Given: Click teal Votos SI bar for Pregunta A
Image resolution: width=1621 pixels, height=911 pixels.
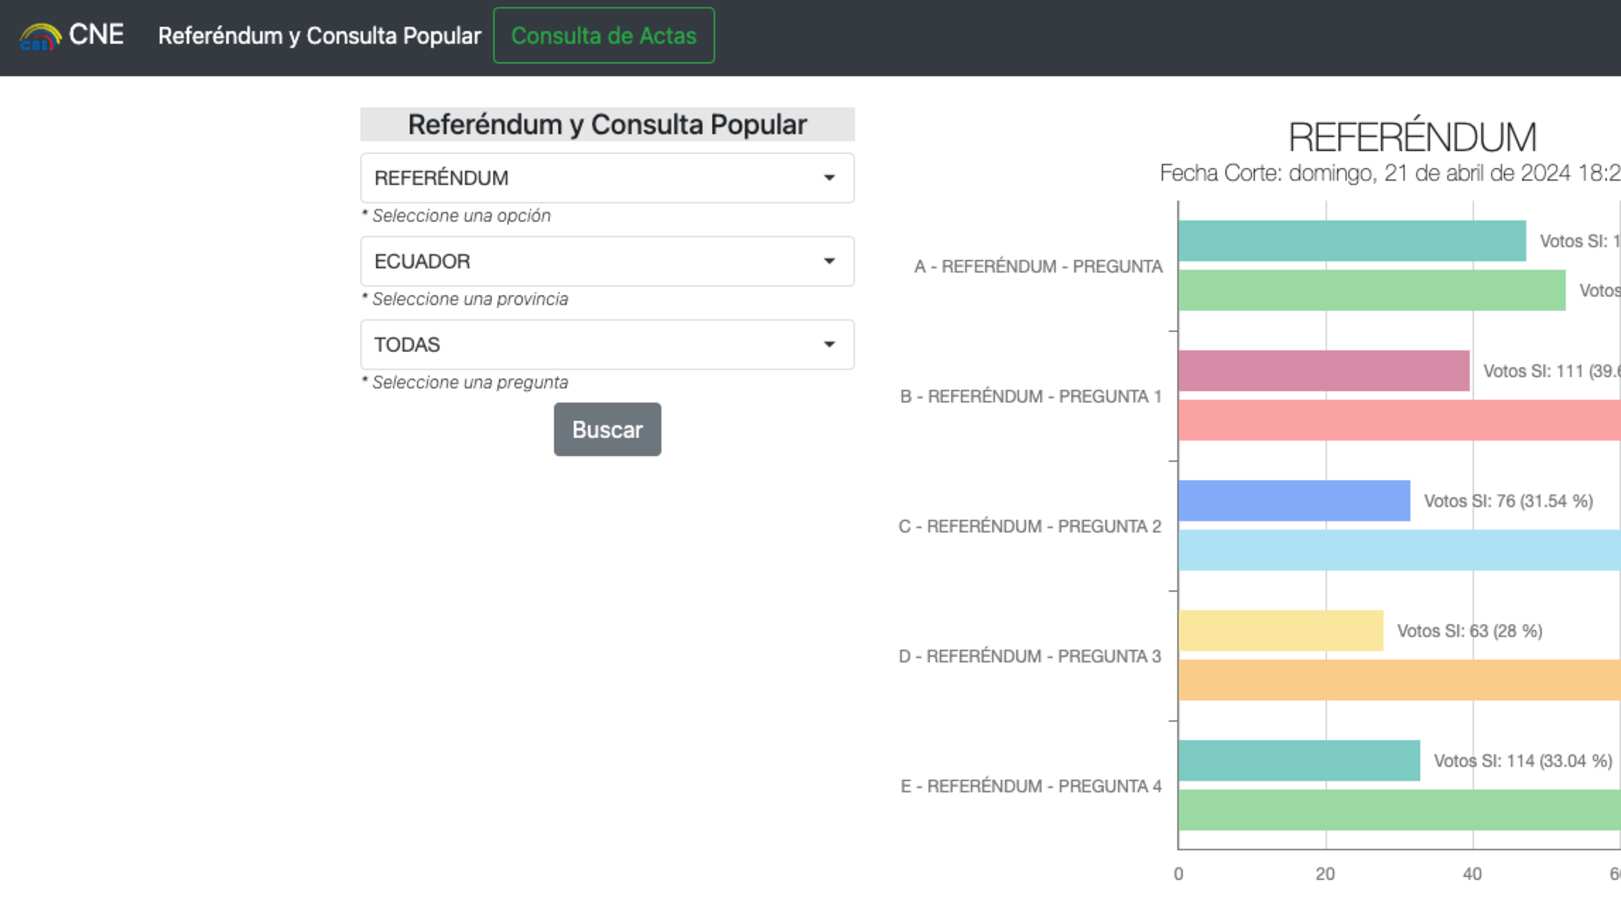Looking at the screenshot, I should point(1351,241).
